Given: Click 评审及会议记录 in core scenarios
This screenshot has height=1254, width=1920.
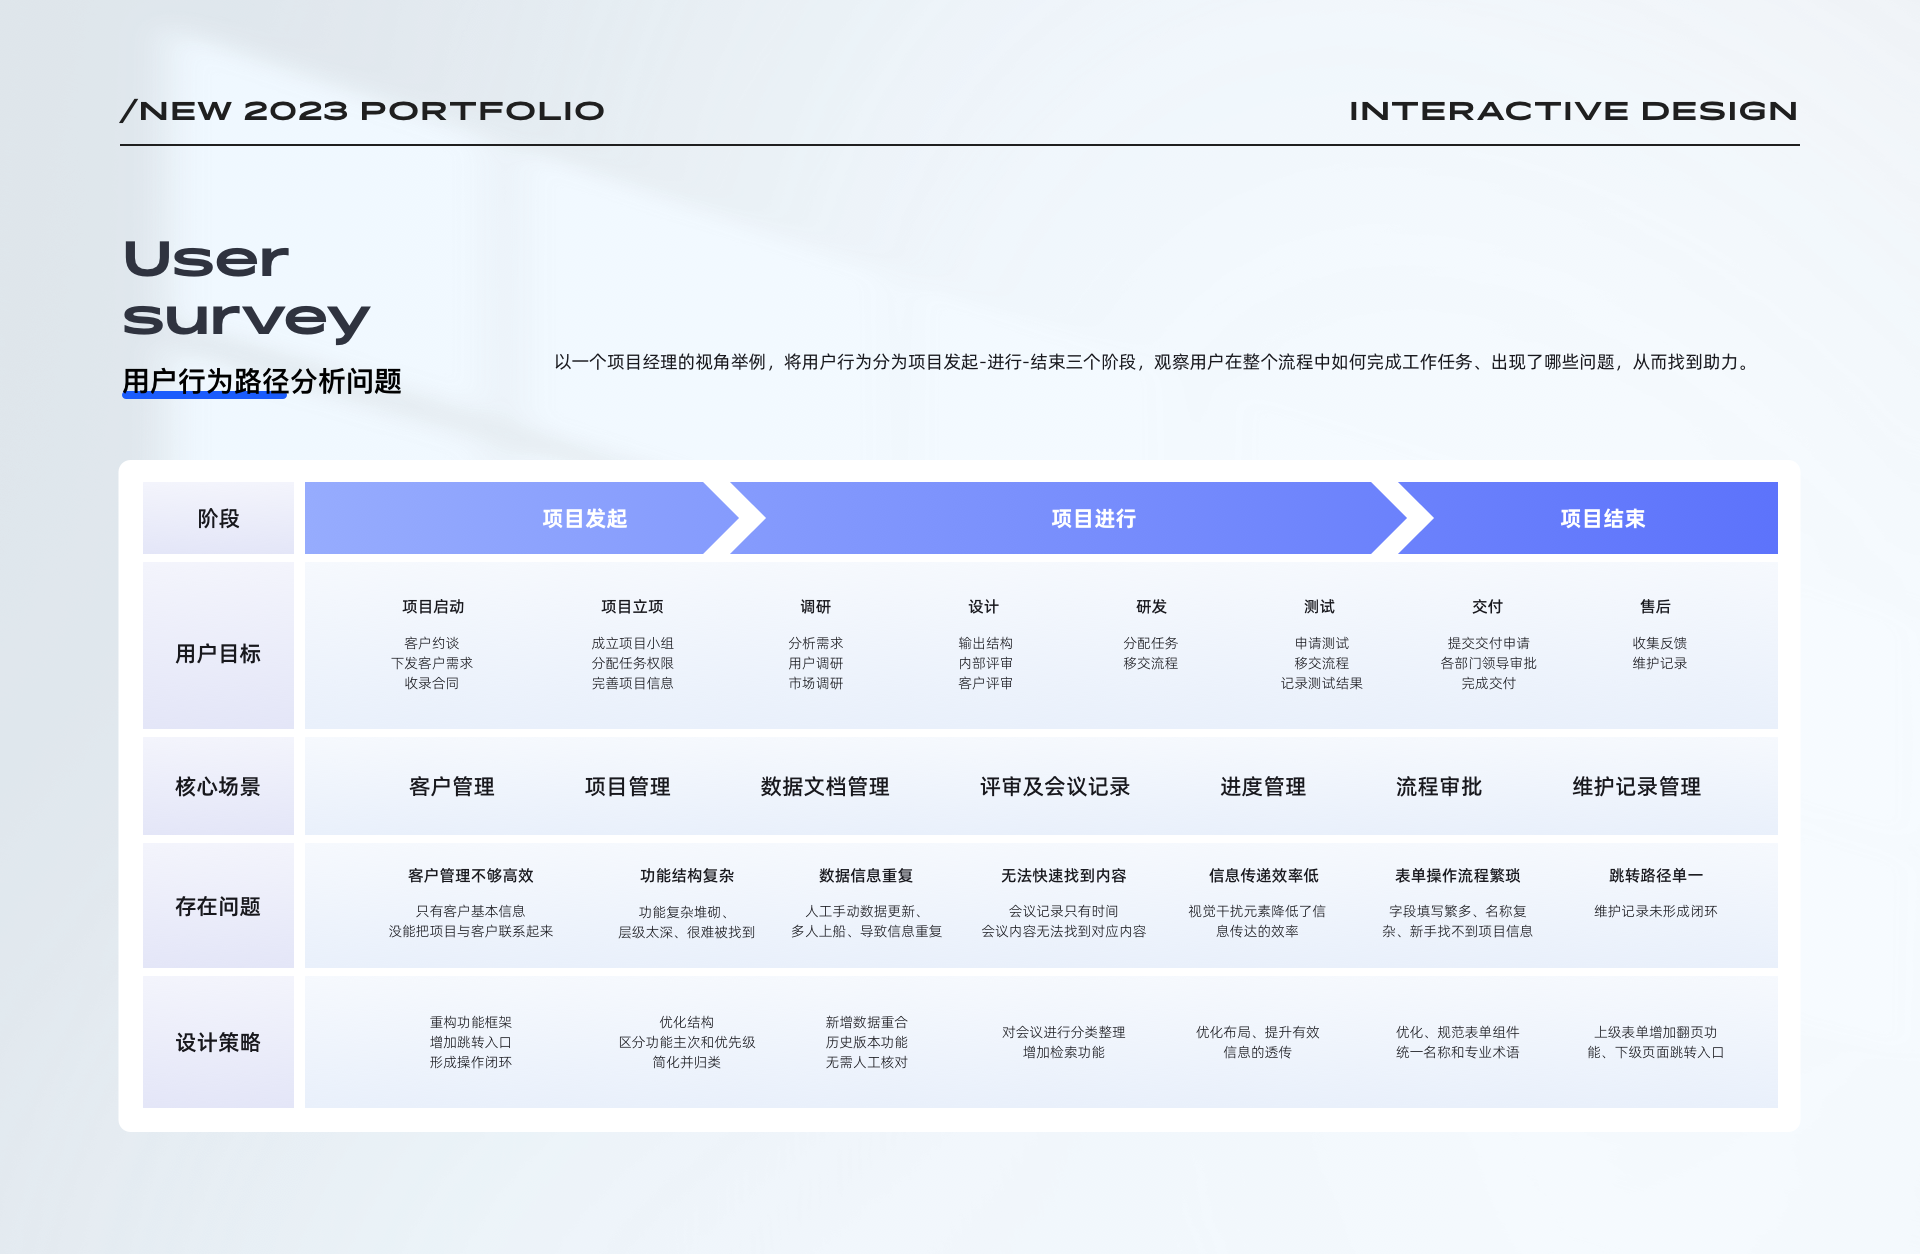Looking at the screenshot, I should coord(1055,787).
